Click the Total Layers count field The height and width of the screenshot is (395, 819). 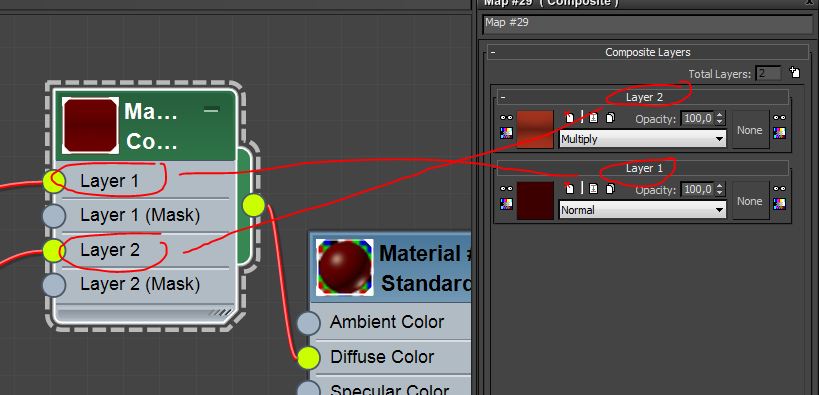click(768, 74)
